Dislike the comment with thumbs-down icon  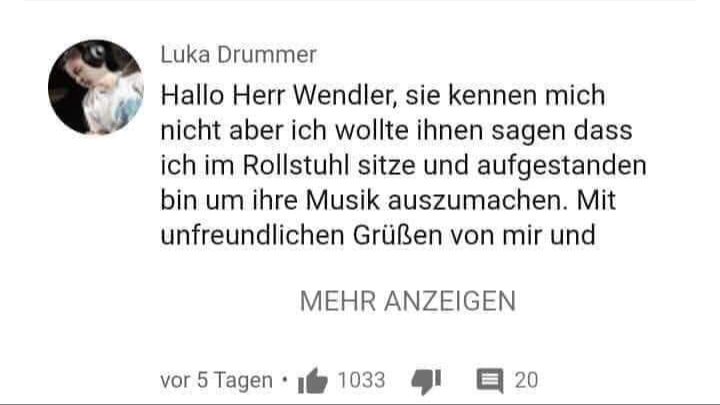(426, 381)
